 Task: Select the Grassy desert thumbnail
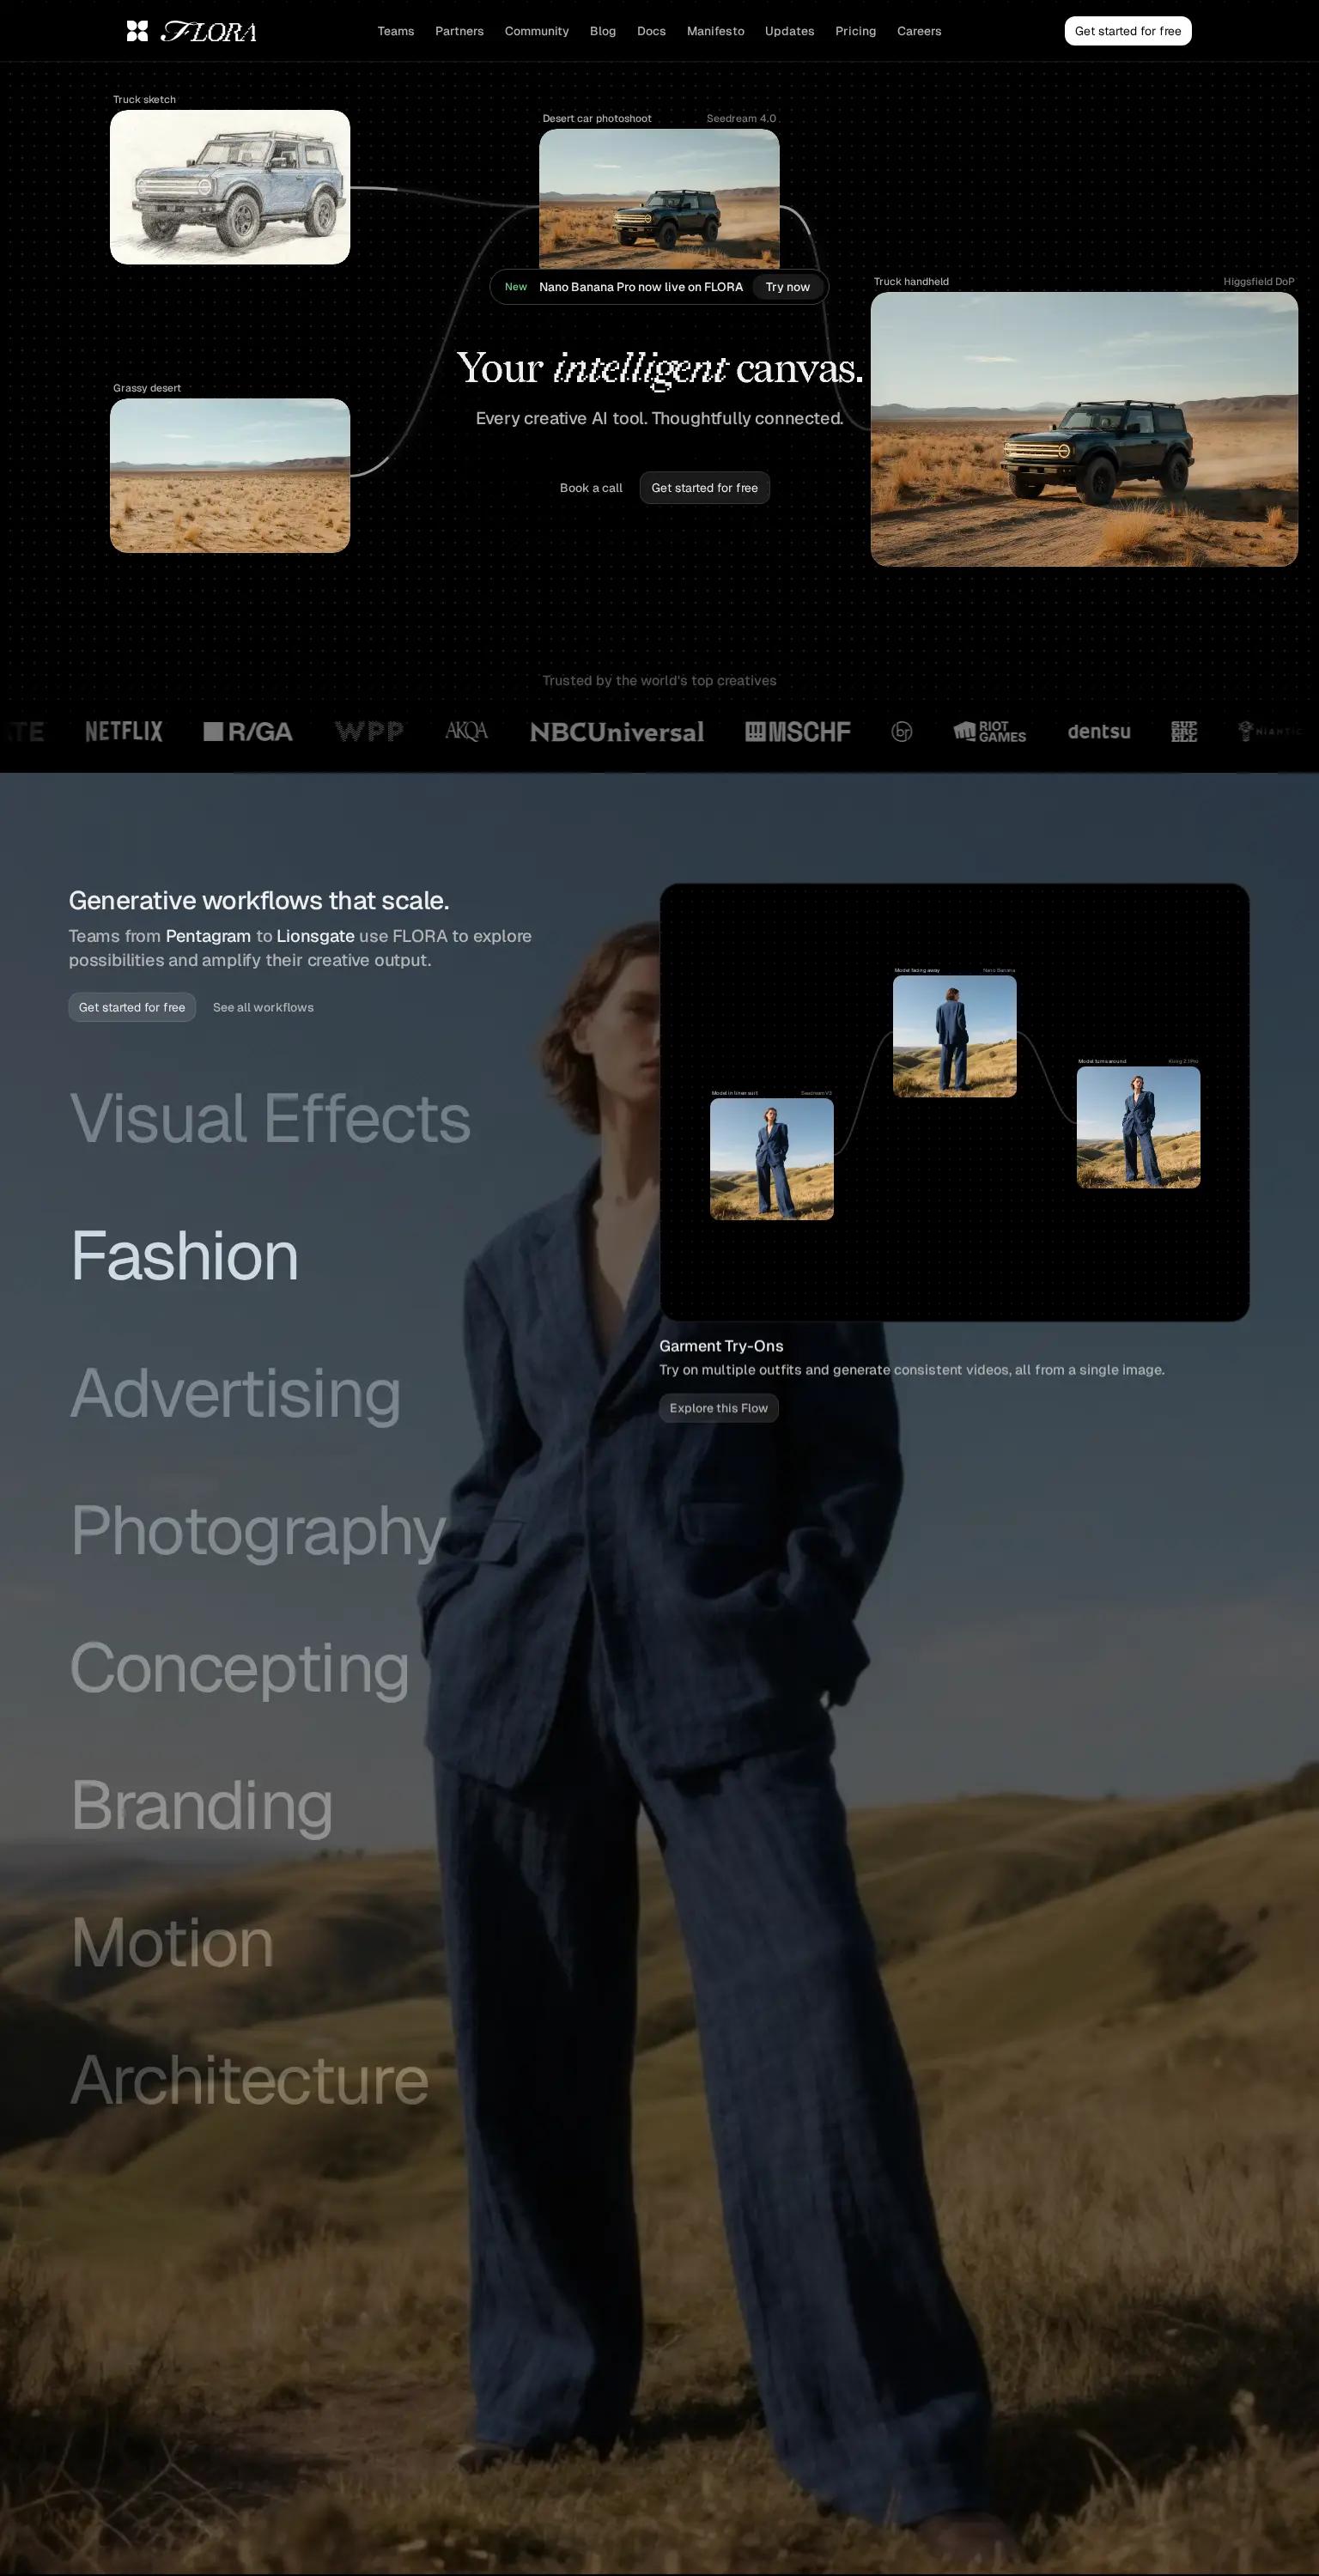coord(230,476)
